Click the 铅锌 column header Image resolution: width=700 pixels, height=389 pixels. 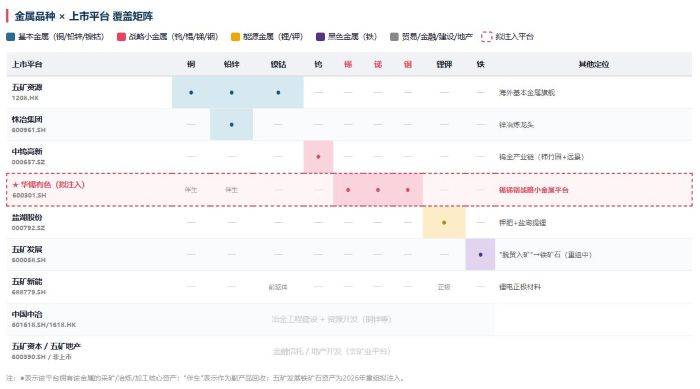[x=231, y=64]
